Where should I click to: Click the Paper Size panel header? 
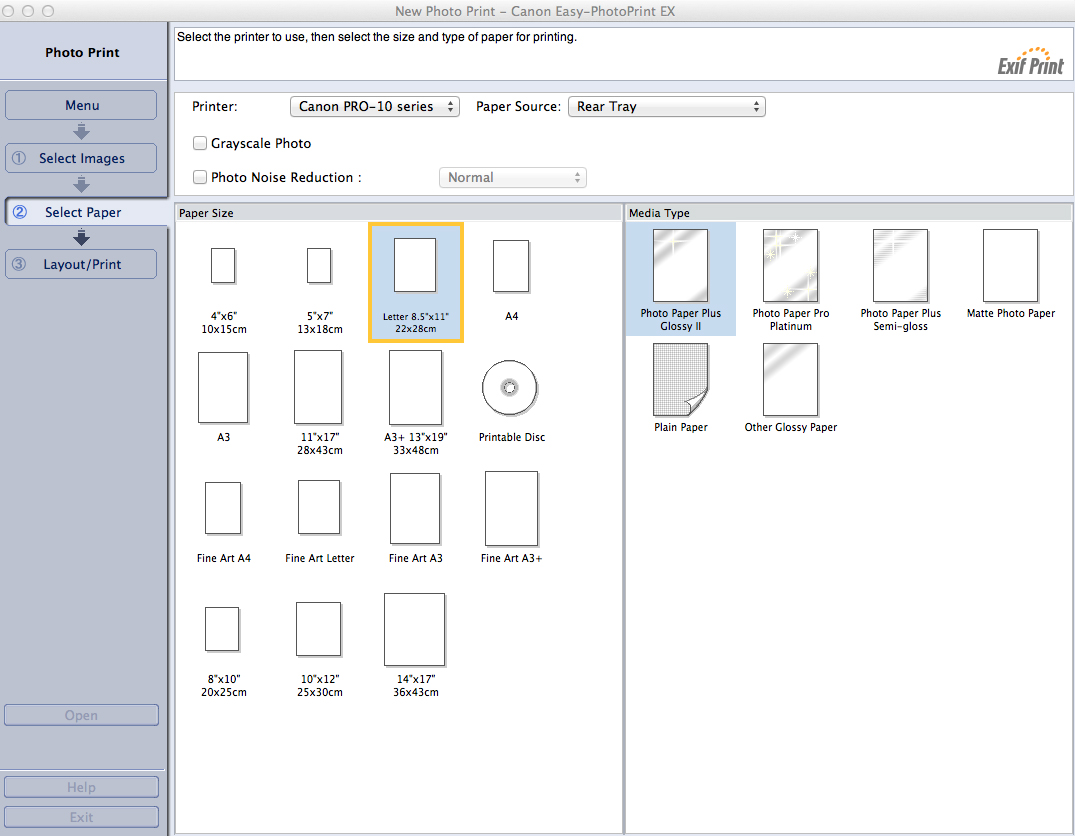click(398, 213)
